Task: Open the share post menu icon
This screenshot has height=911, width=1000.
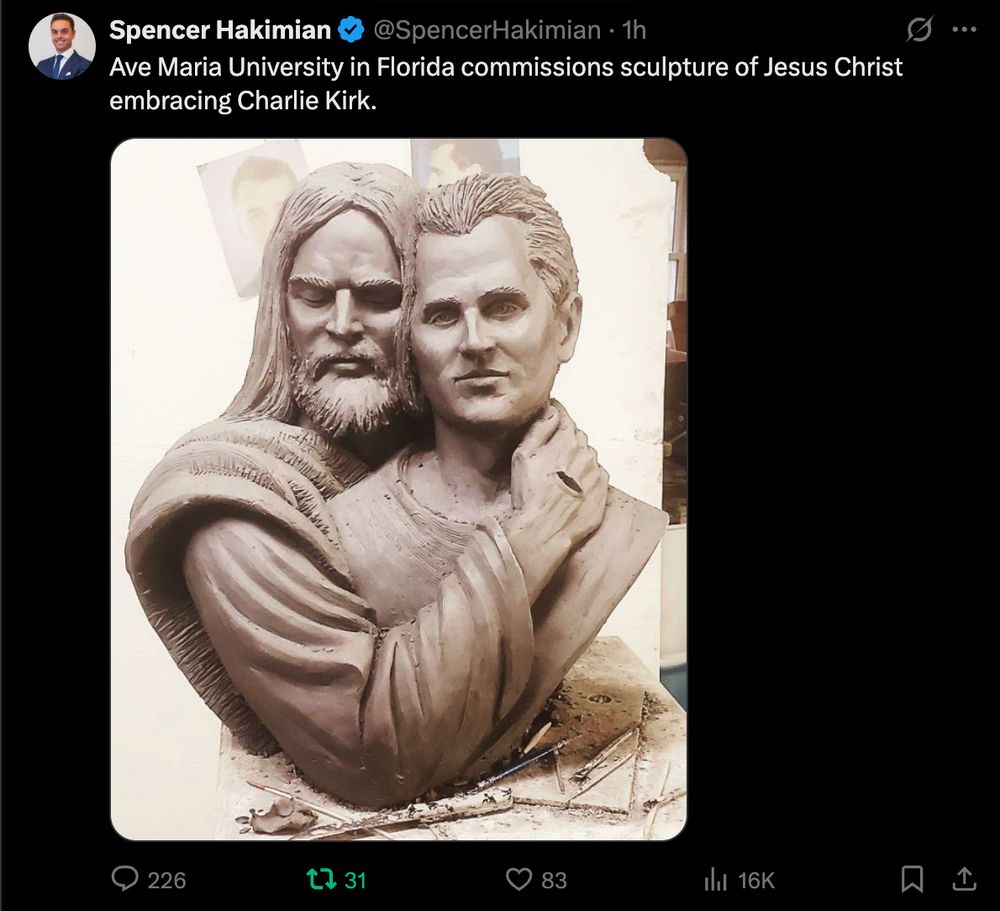Action: [x=964, y=878]
